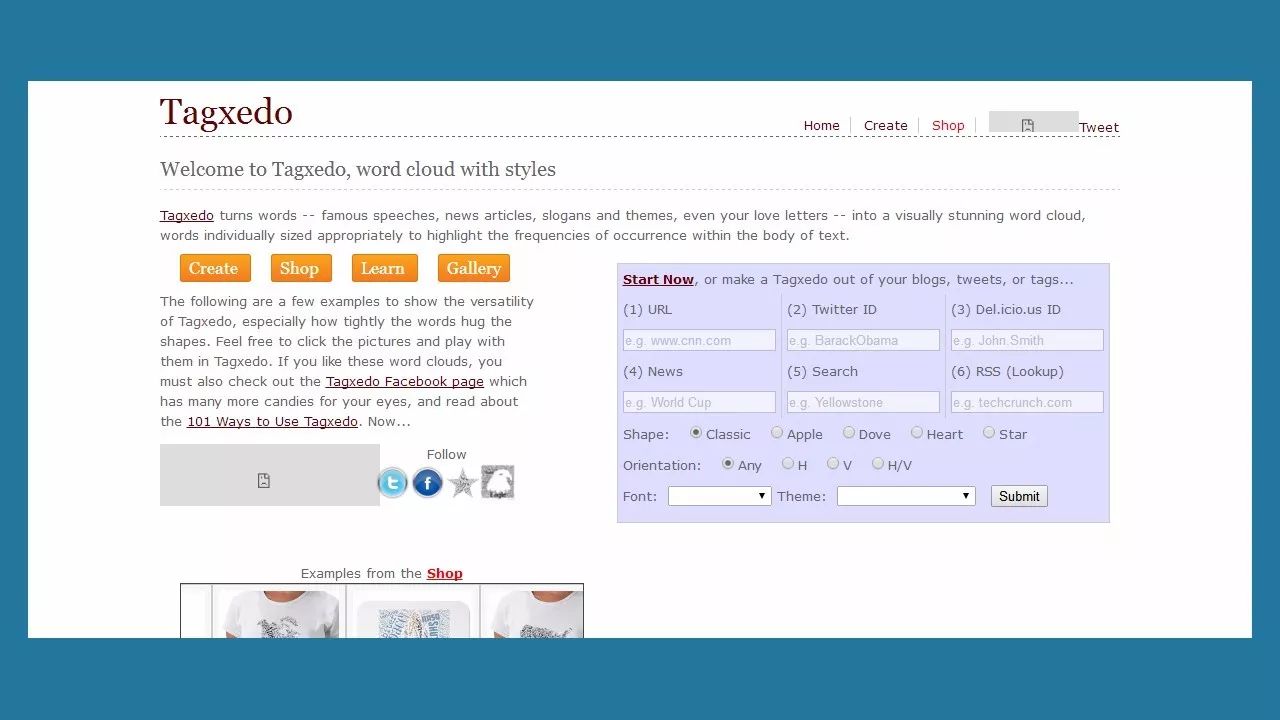Click the Tweet link in header

pyautogui.click(x=1099, y=128)
